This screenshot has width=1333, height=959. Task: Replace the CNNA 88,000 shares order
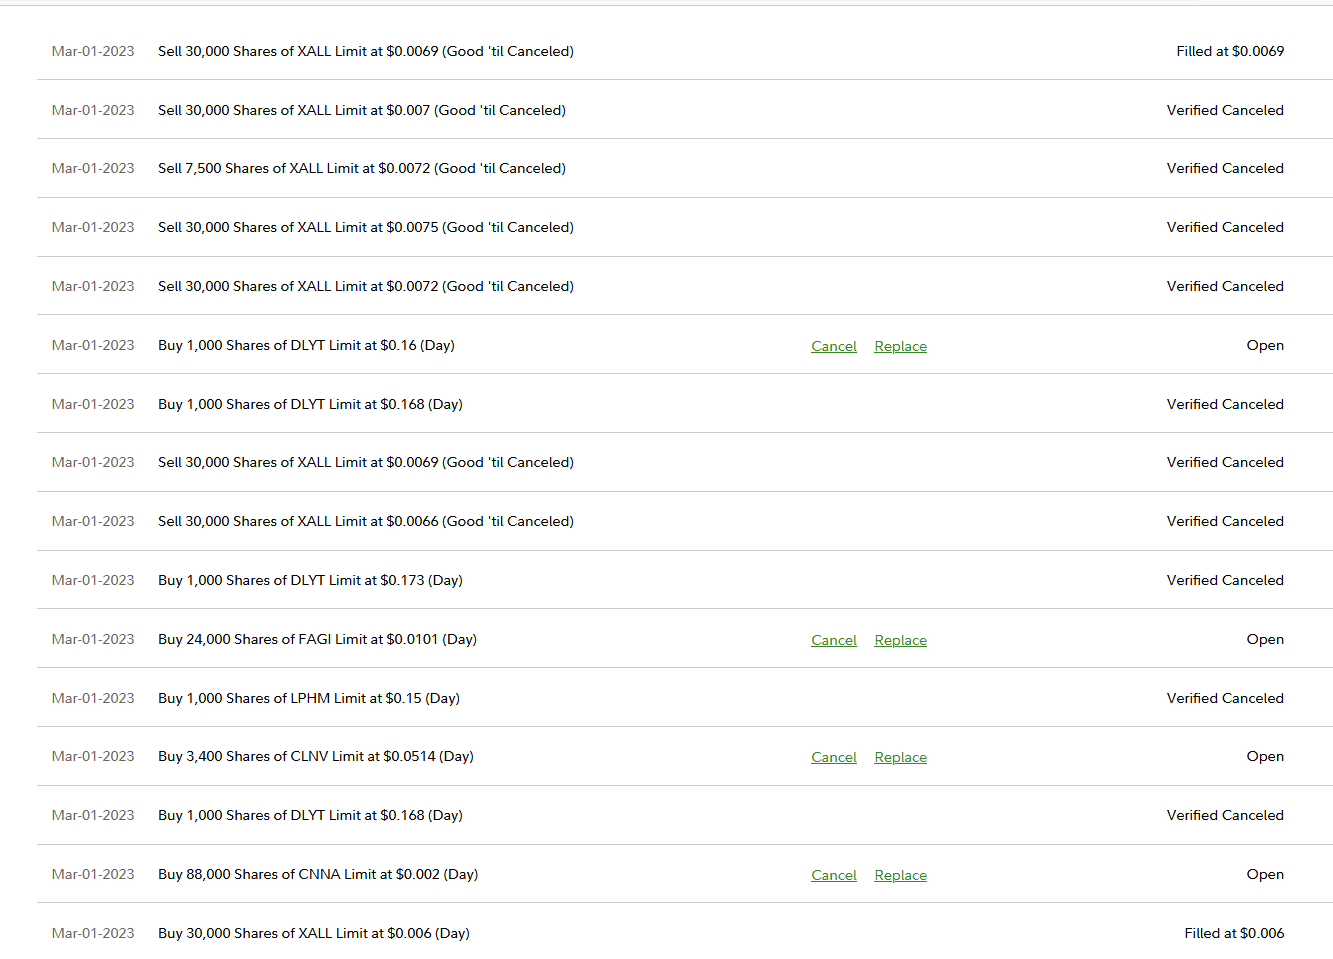[x=900, y=875]
